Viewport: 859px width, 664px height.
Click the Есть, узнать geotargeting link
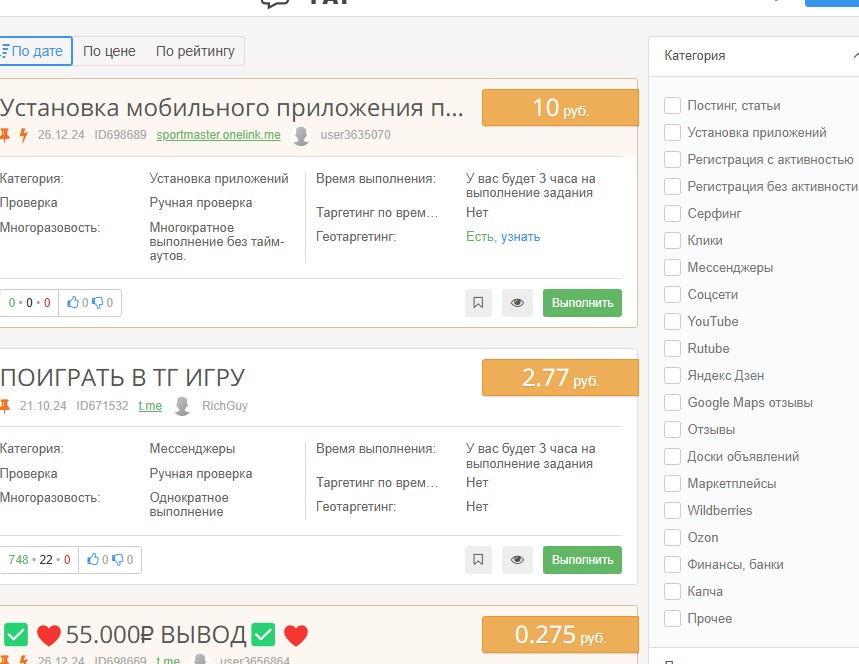tap(503, 237)
